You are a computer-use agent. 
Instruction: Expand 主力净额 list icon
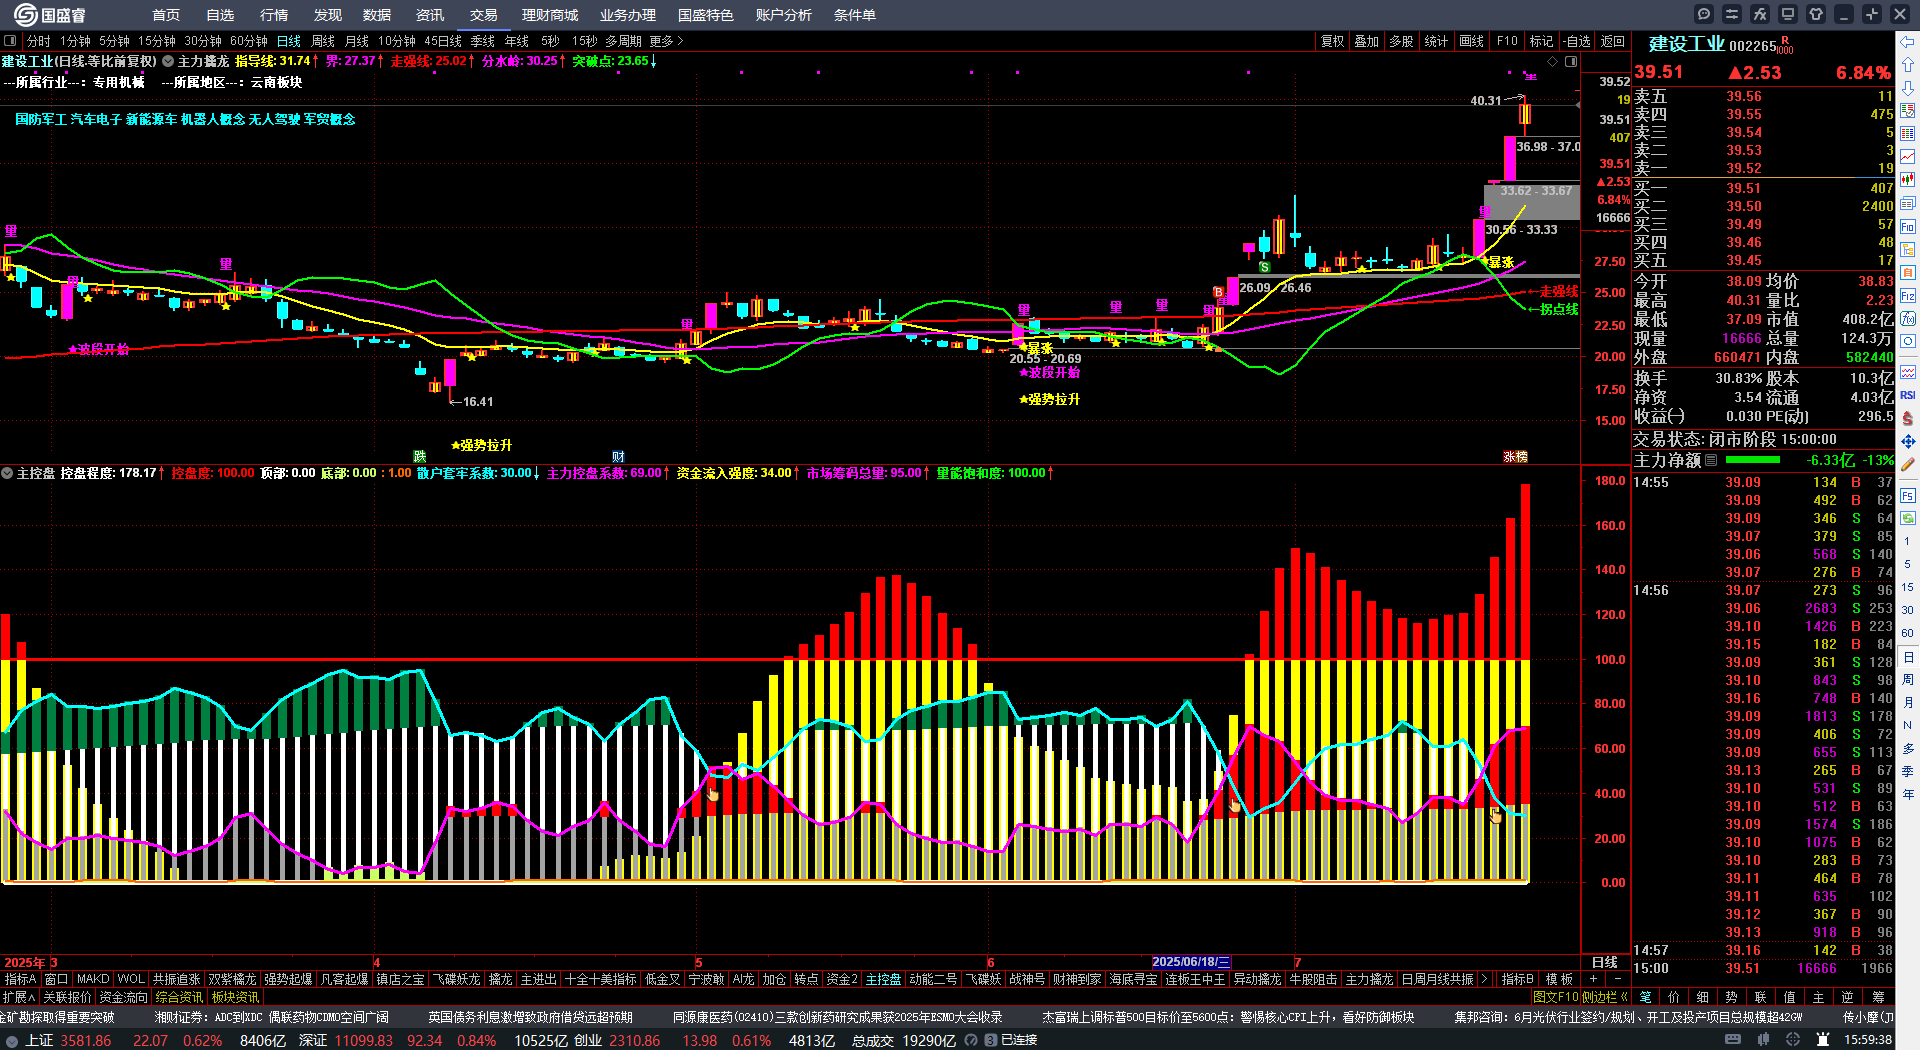tap(1711, 460)
